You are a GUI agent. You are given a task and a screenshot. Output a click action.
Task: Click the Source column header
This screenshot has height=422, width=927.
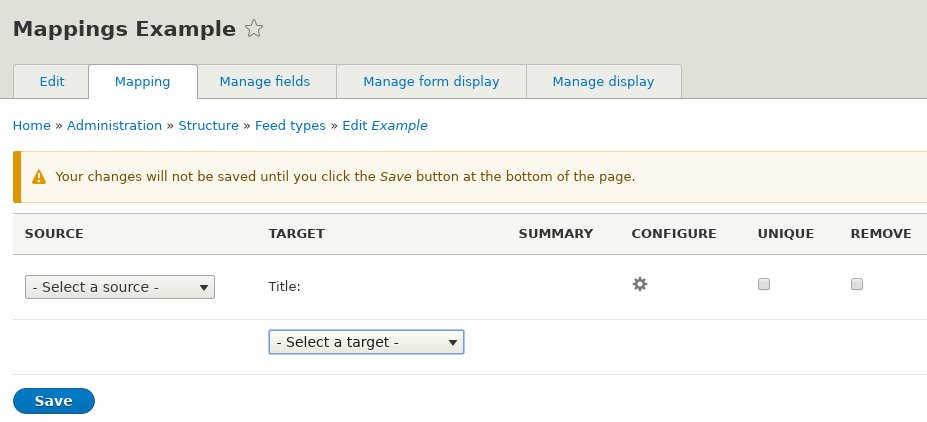tap(54, 233)
